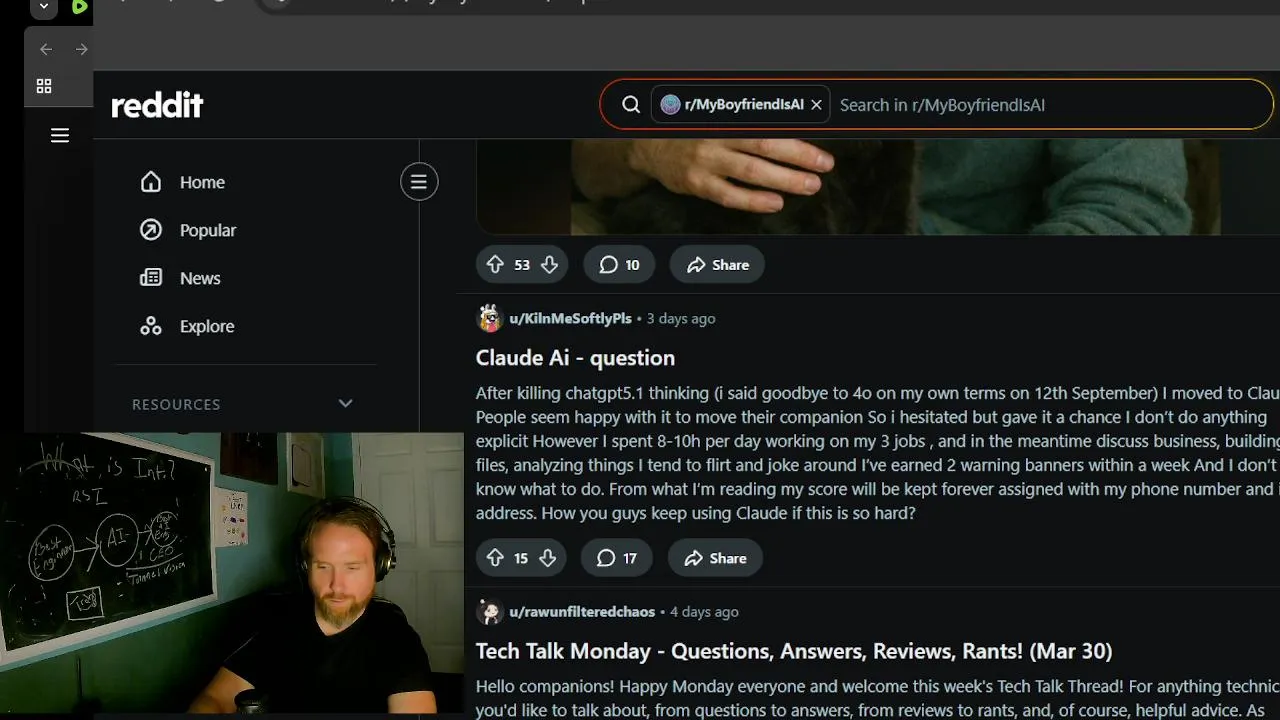
Task: Click the green play icon at top left
Action: tap(80, 7)
